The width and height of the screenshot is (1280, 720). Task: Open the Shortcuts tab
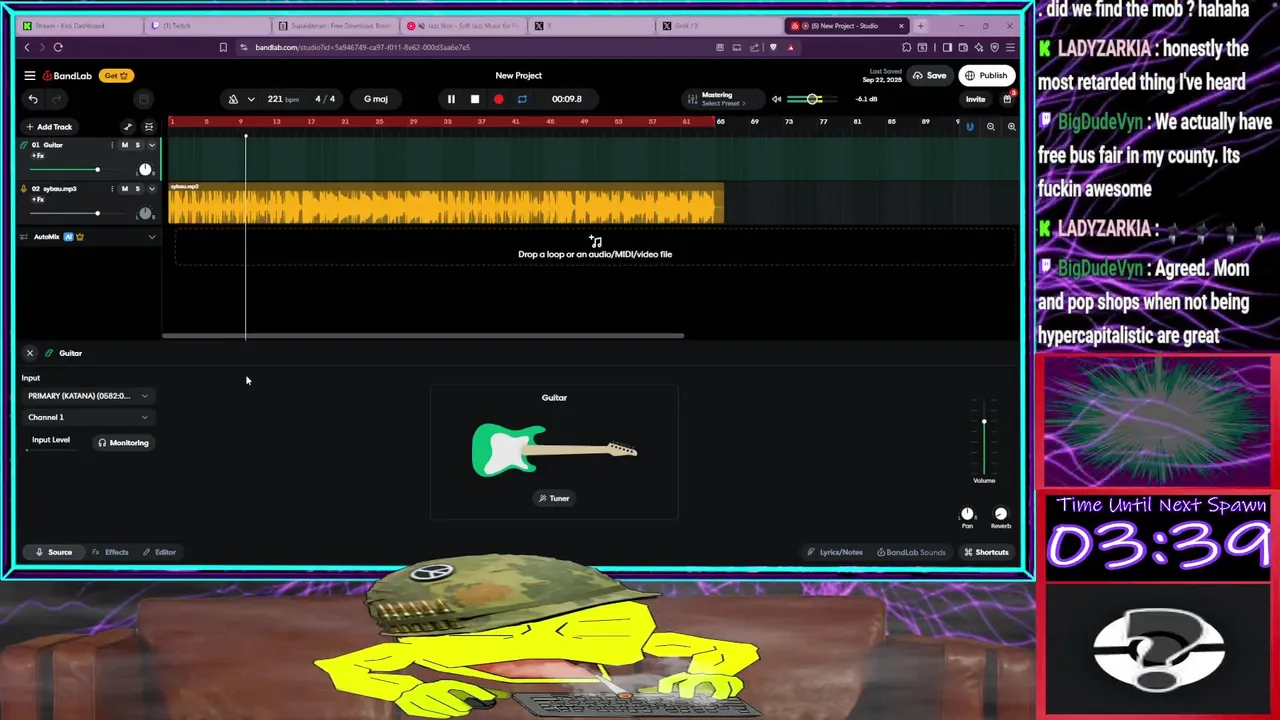[x=986, y=552]
